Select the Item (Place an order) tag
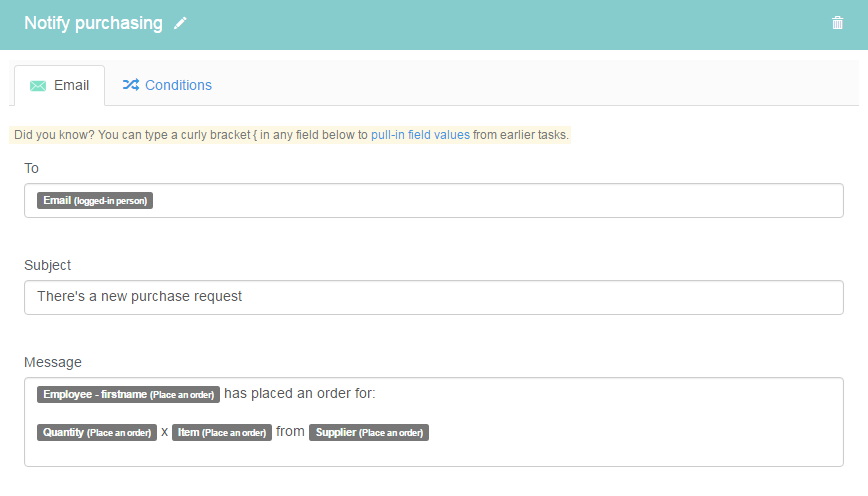Image resolution: width=868 pixels, height=496 pixels. coord(221,432)
